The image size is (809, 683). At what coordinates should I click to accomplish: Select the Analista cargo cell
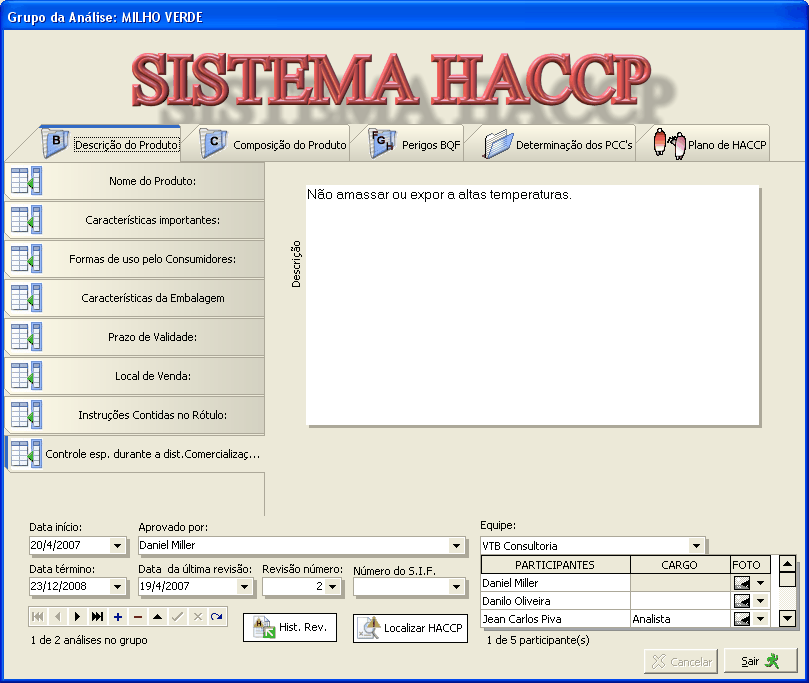pos(680,619)
